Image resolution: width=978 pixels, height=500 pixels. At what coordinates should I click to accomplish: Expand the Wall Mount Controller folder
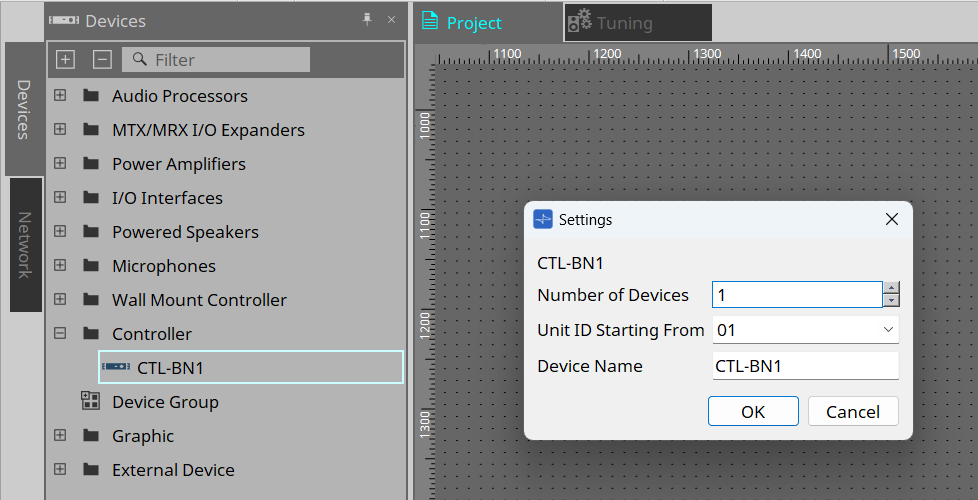60,299
